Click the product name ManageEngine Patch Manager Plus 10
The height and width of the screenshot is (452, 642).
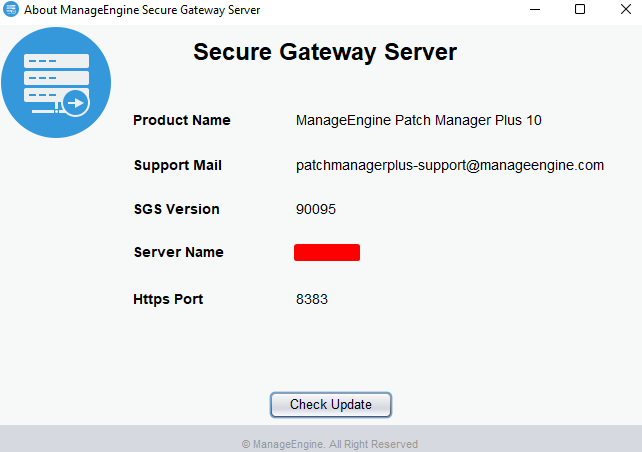(418, 120)
